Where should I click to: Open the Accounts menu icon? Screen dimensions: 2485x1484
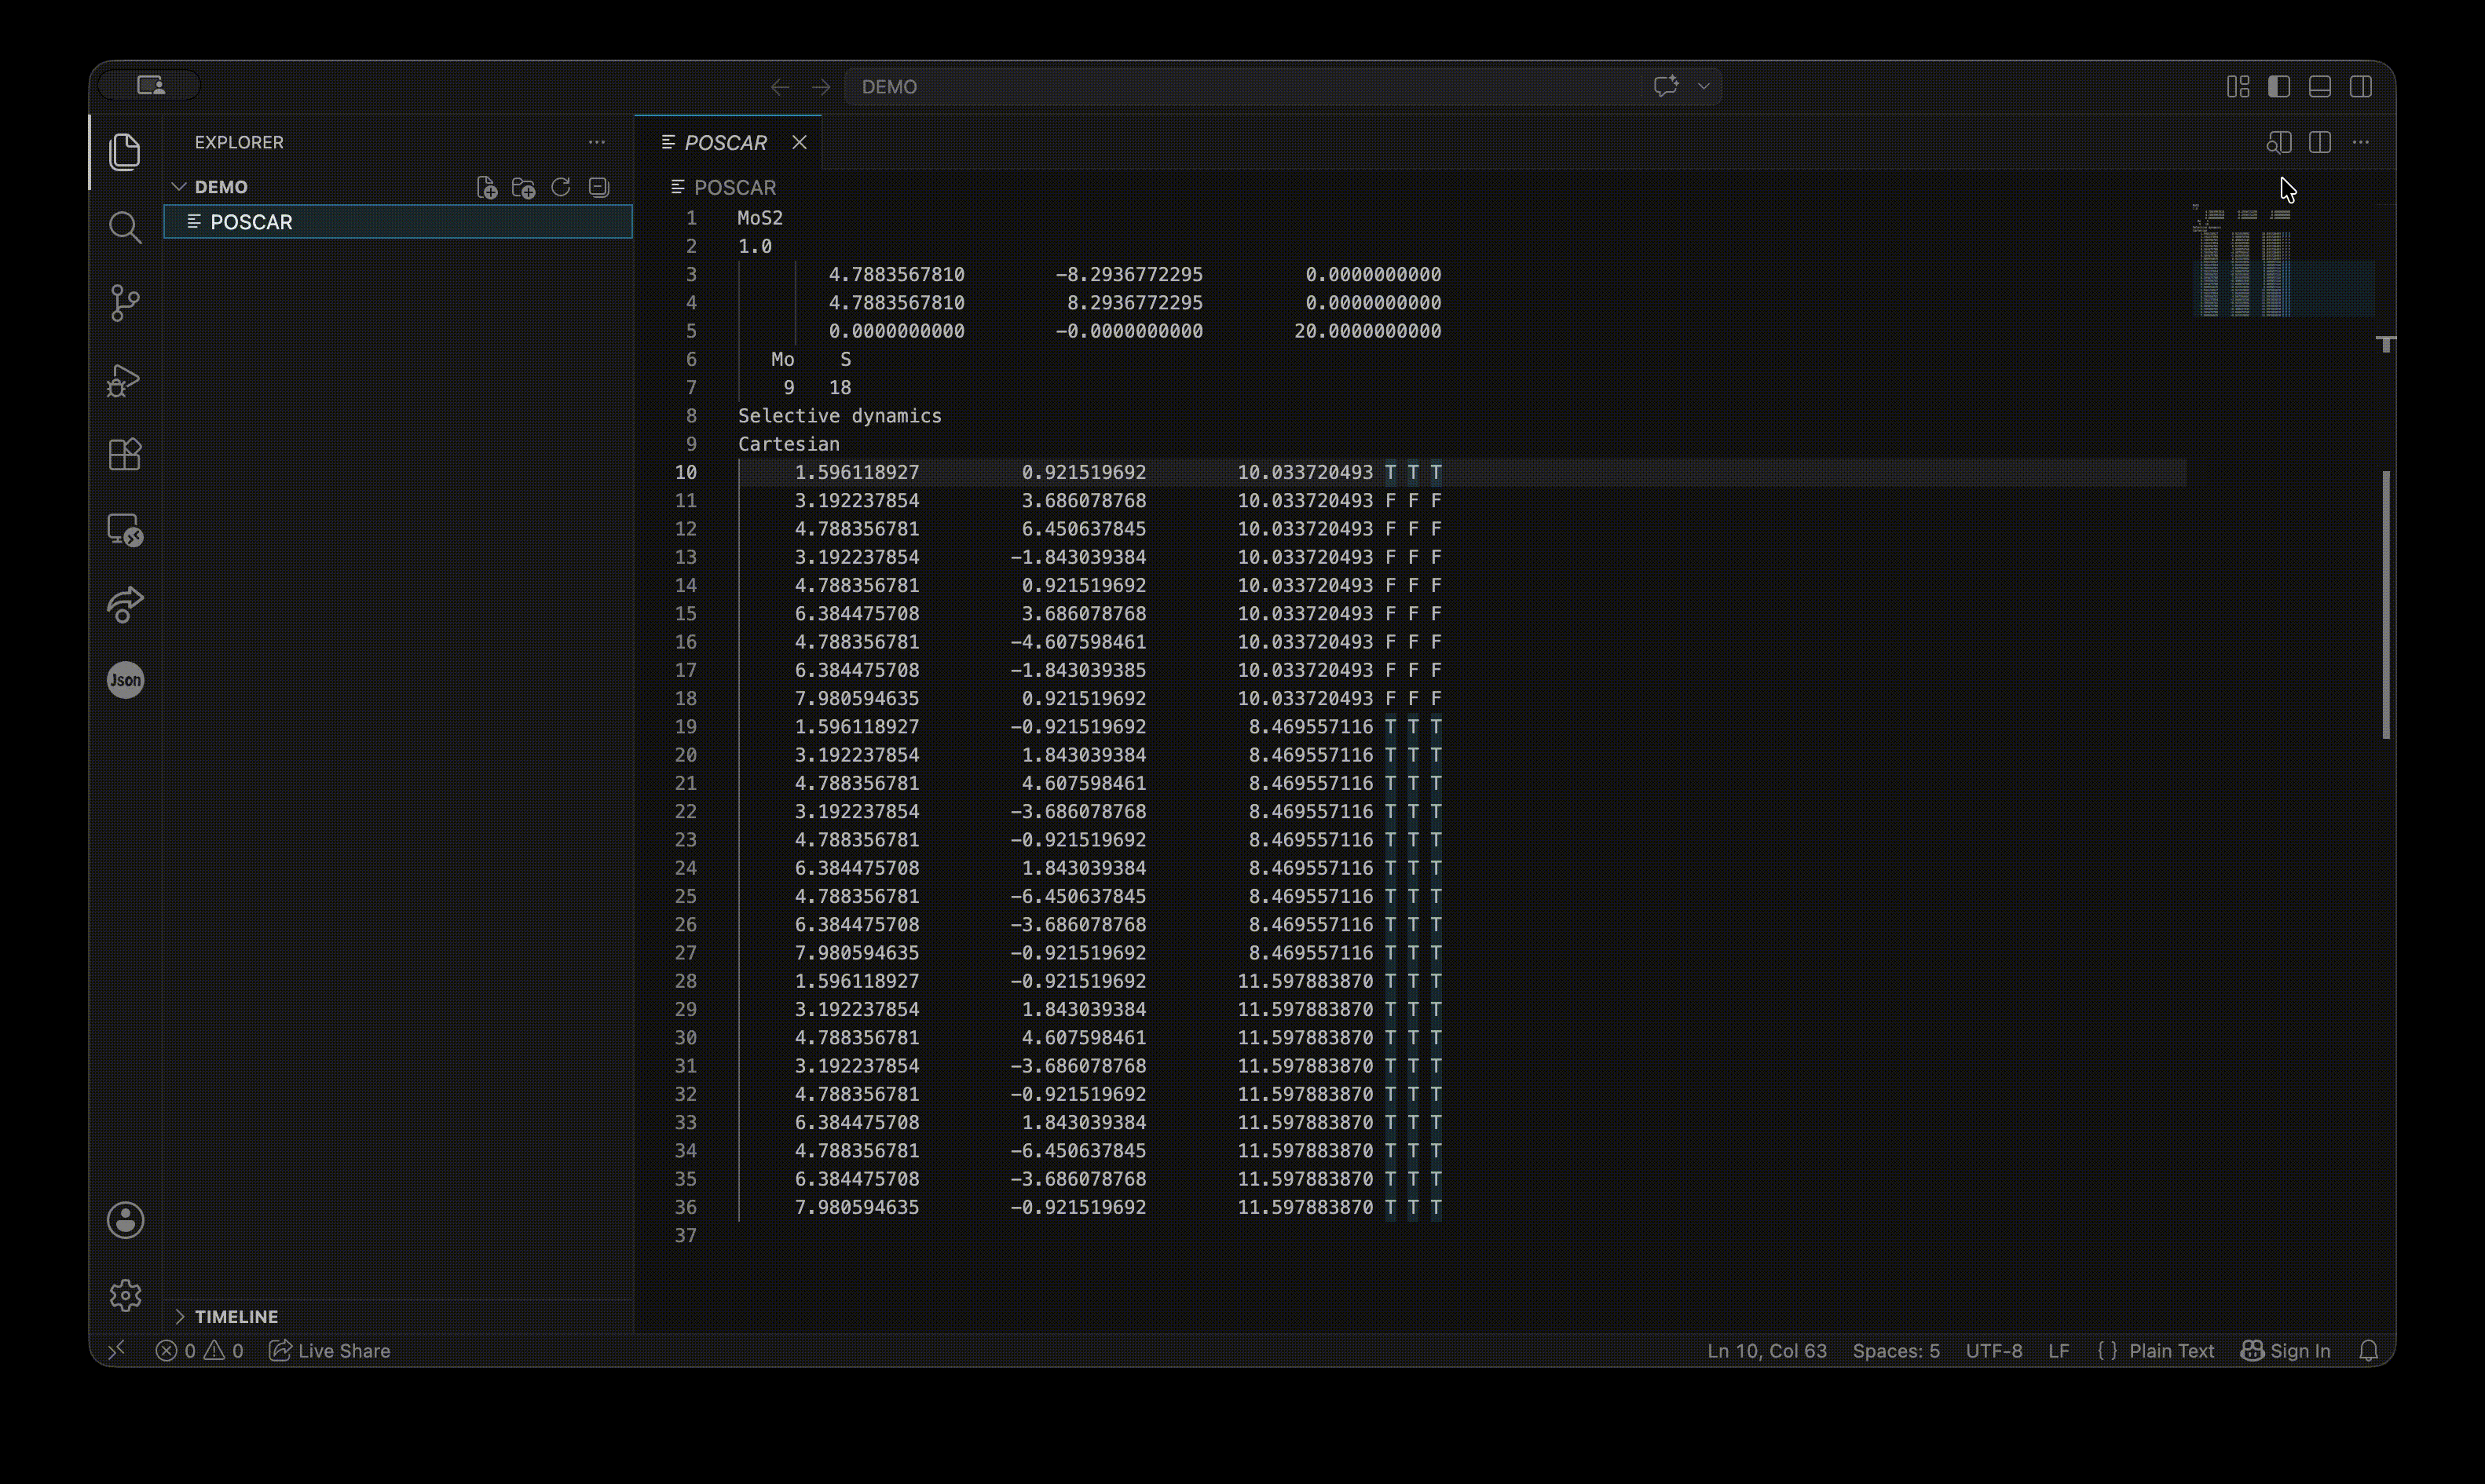coord(125,1220)
